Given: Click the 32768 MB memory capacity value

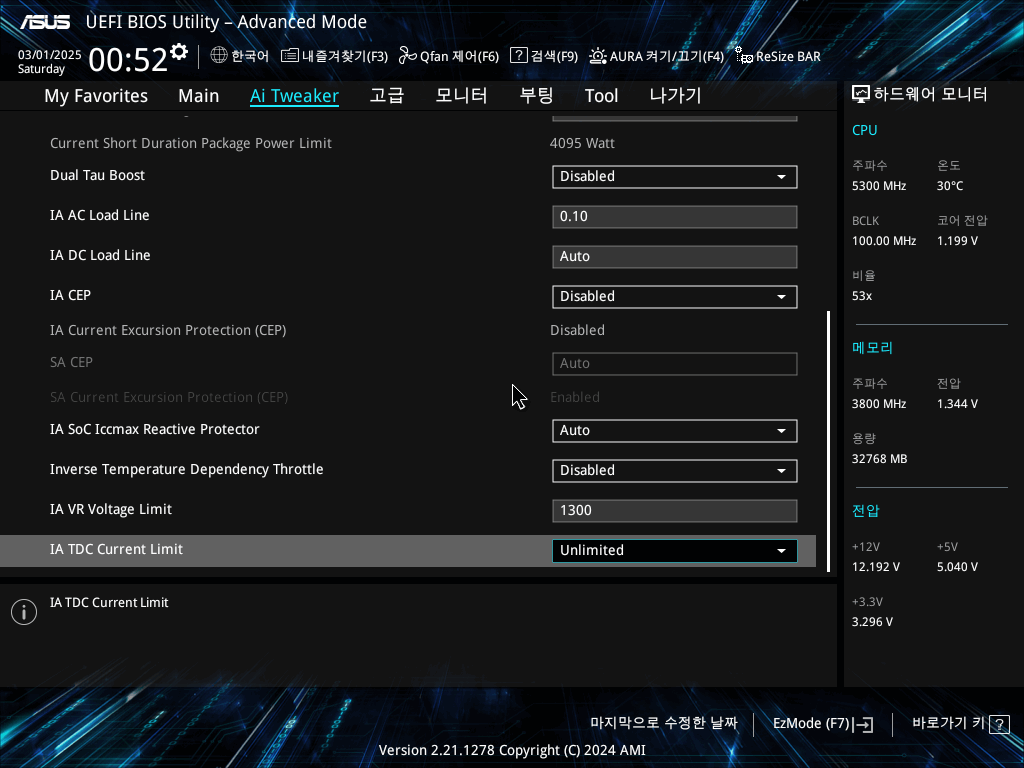Looking at the screenshot, I should [x=879, y=459].
